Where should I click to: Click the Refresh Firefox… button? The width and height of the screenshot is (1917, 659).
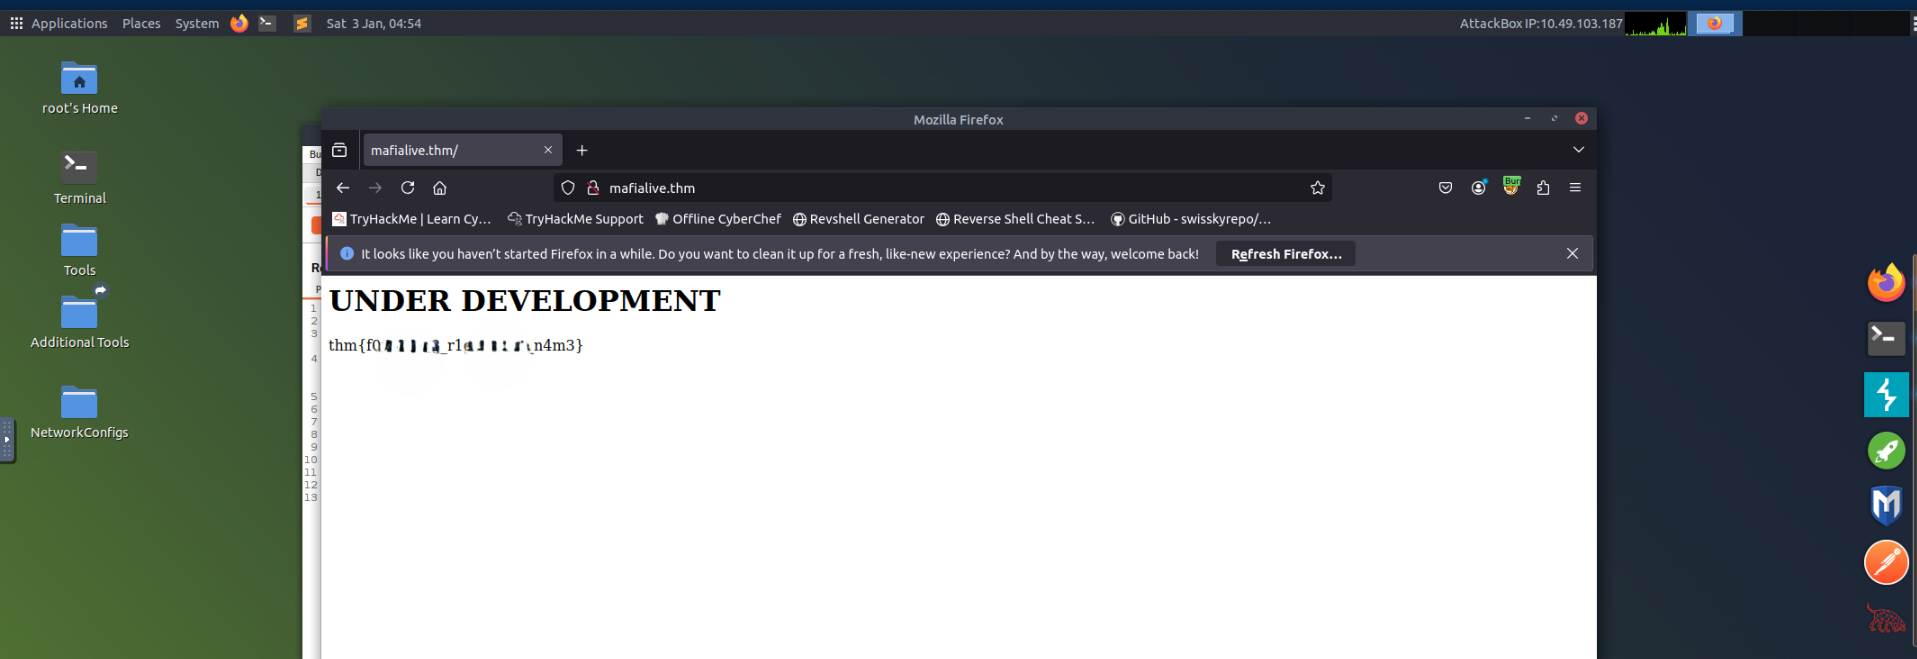(x=1285, y=254)
